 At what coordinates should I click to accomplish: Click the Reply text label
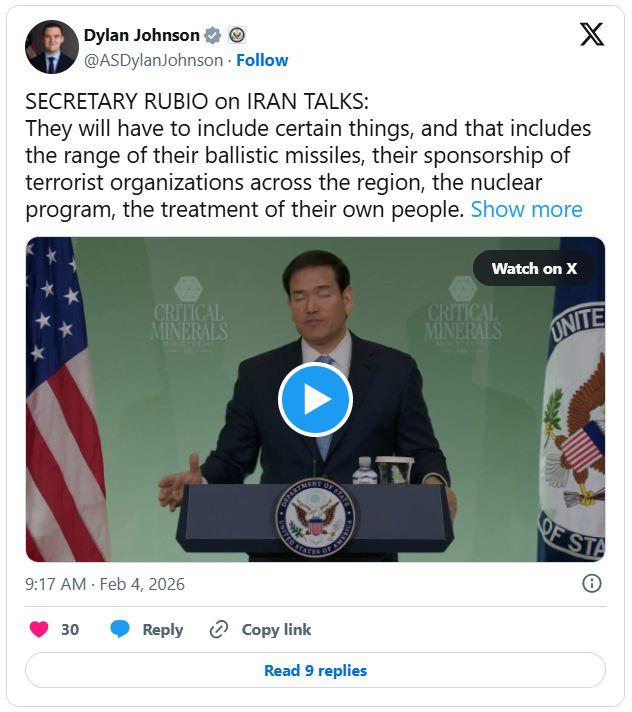pos(162,629)
